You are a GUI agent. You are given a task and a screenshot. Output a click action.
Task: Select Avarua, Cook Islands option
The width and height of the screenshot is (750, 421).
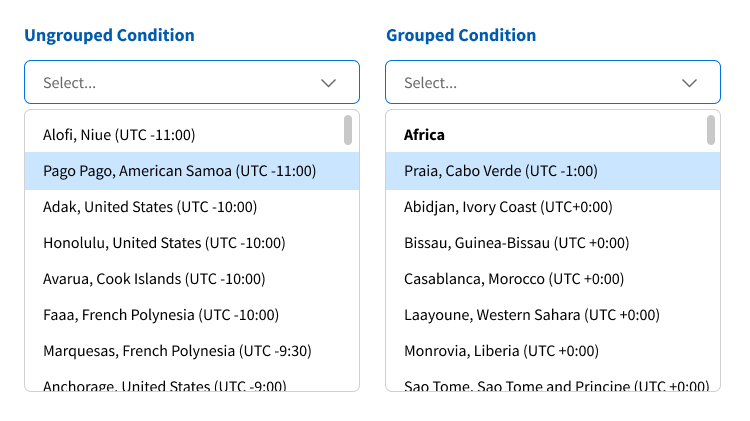pos(154,279)
